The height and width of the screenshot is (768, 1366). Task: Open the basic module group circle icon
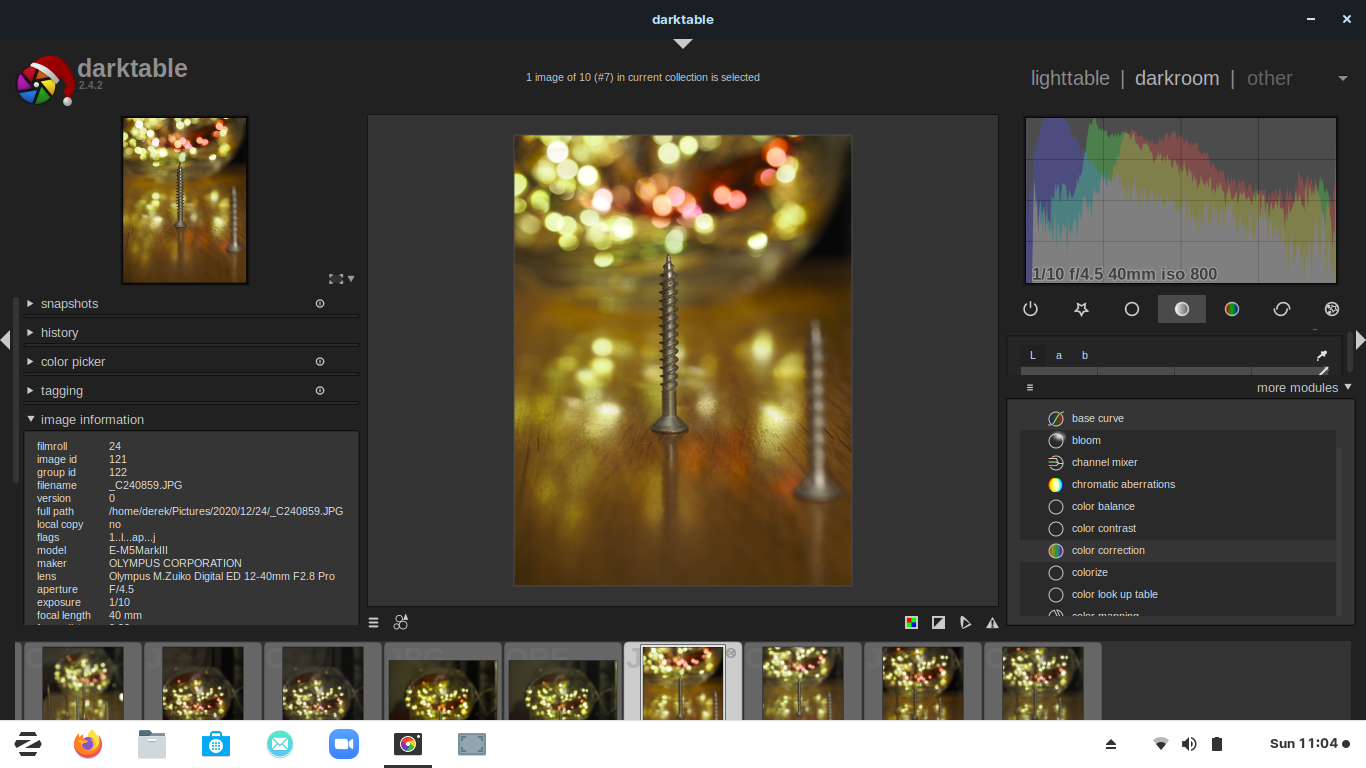[x=1132, y=309]
